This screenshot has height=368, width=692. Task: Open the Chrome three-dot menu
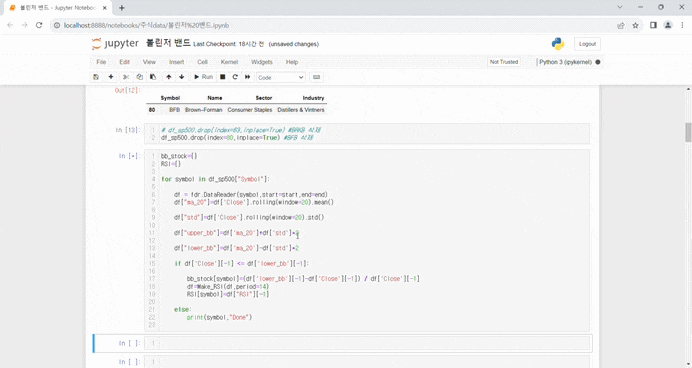pyautogui.click(x=682, y=25)
